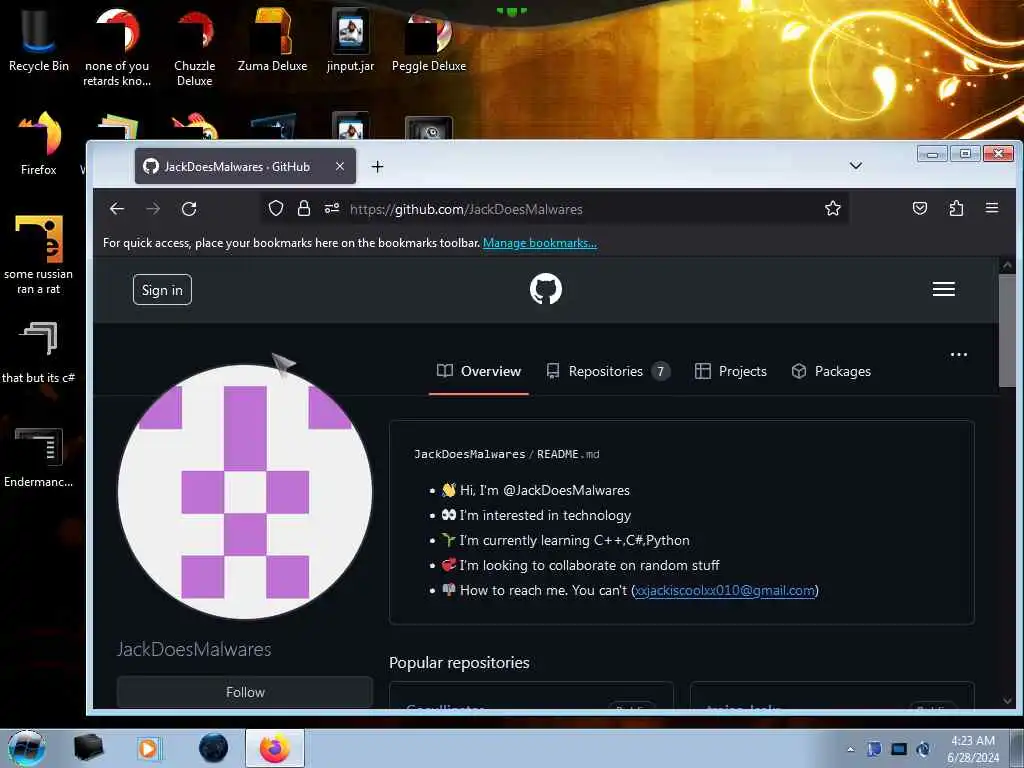Click the Firefox taskbar button
The image size is (1024, 768).
(275, 748)
